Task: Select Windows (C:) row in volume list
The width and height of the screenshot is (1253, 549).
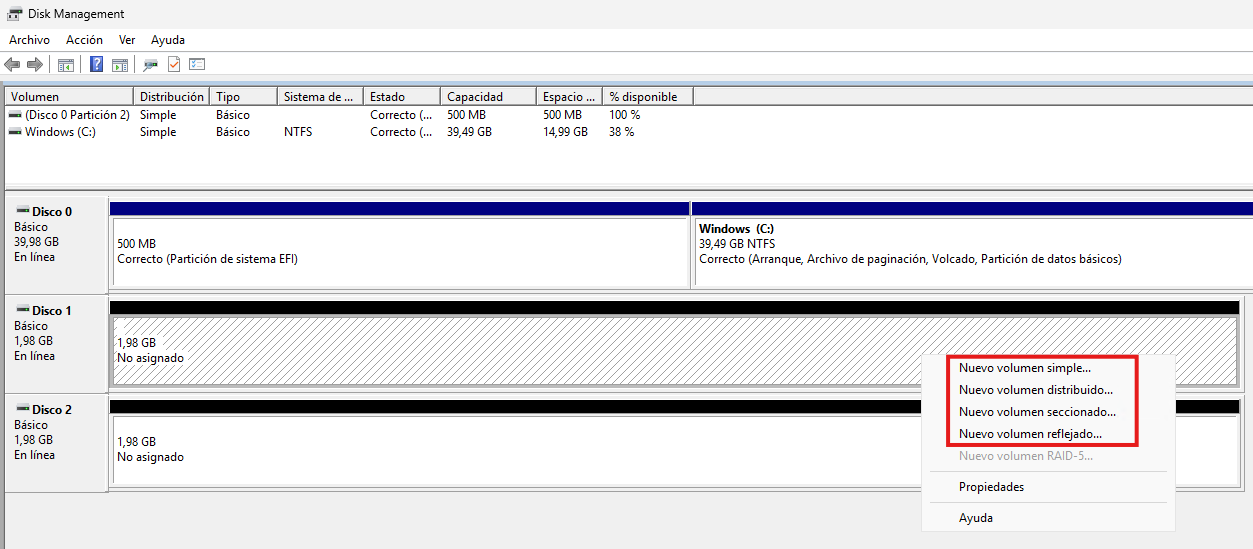Action: tap(60, 132)
